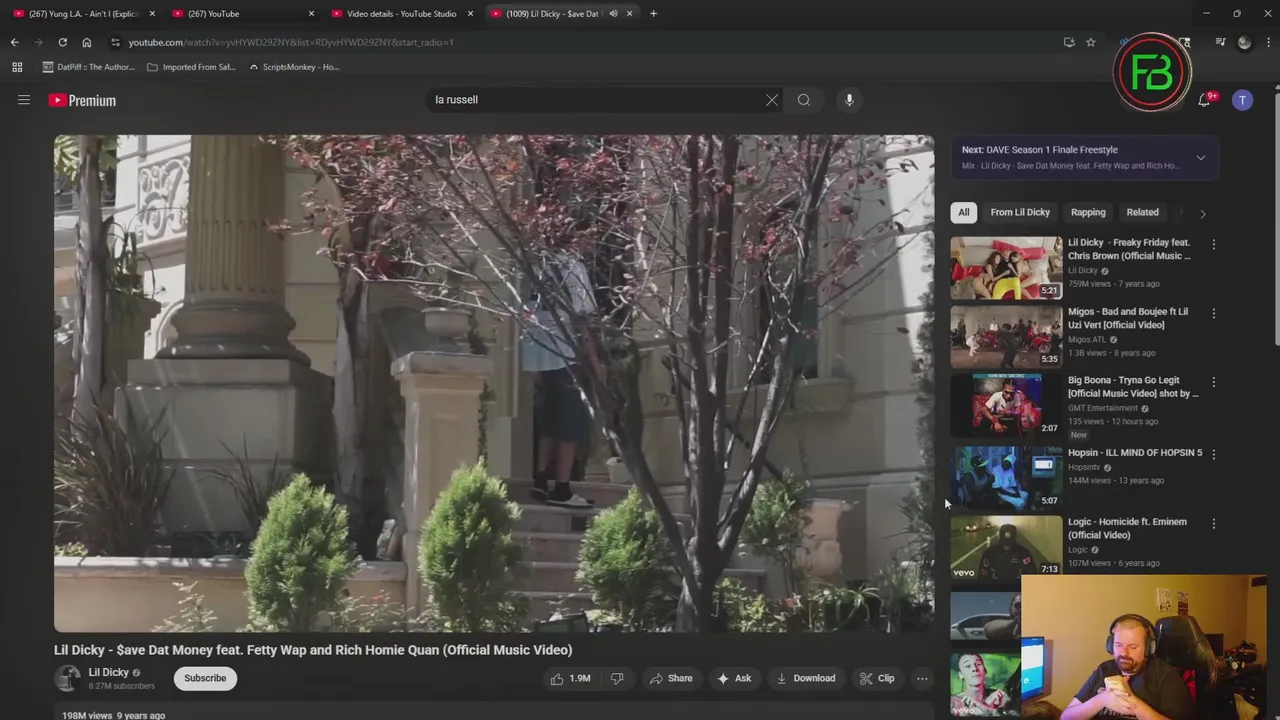
Task: Create a Clip of the video
Action: [877, 678]
